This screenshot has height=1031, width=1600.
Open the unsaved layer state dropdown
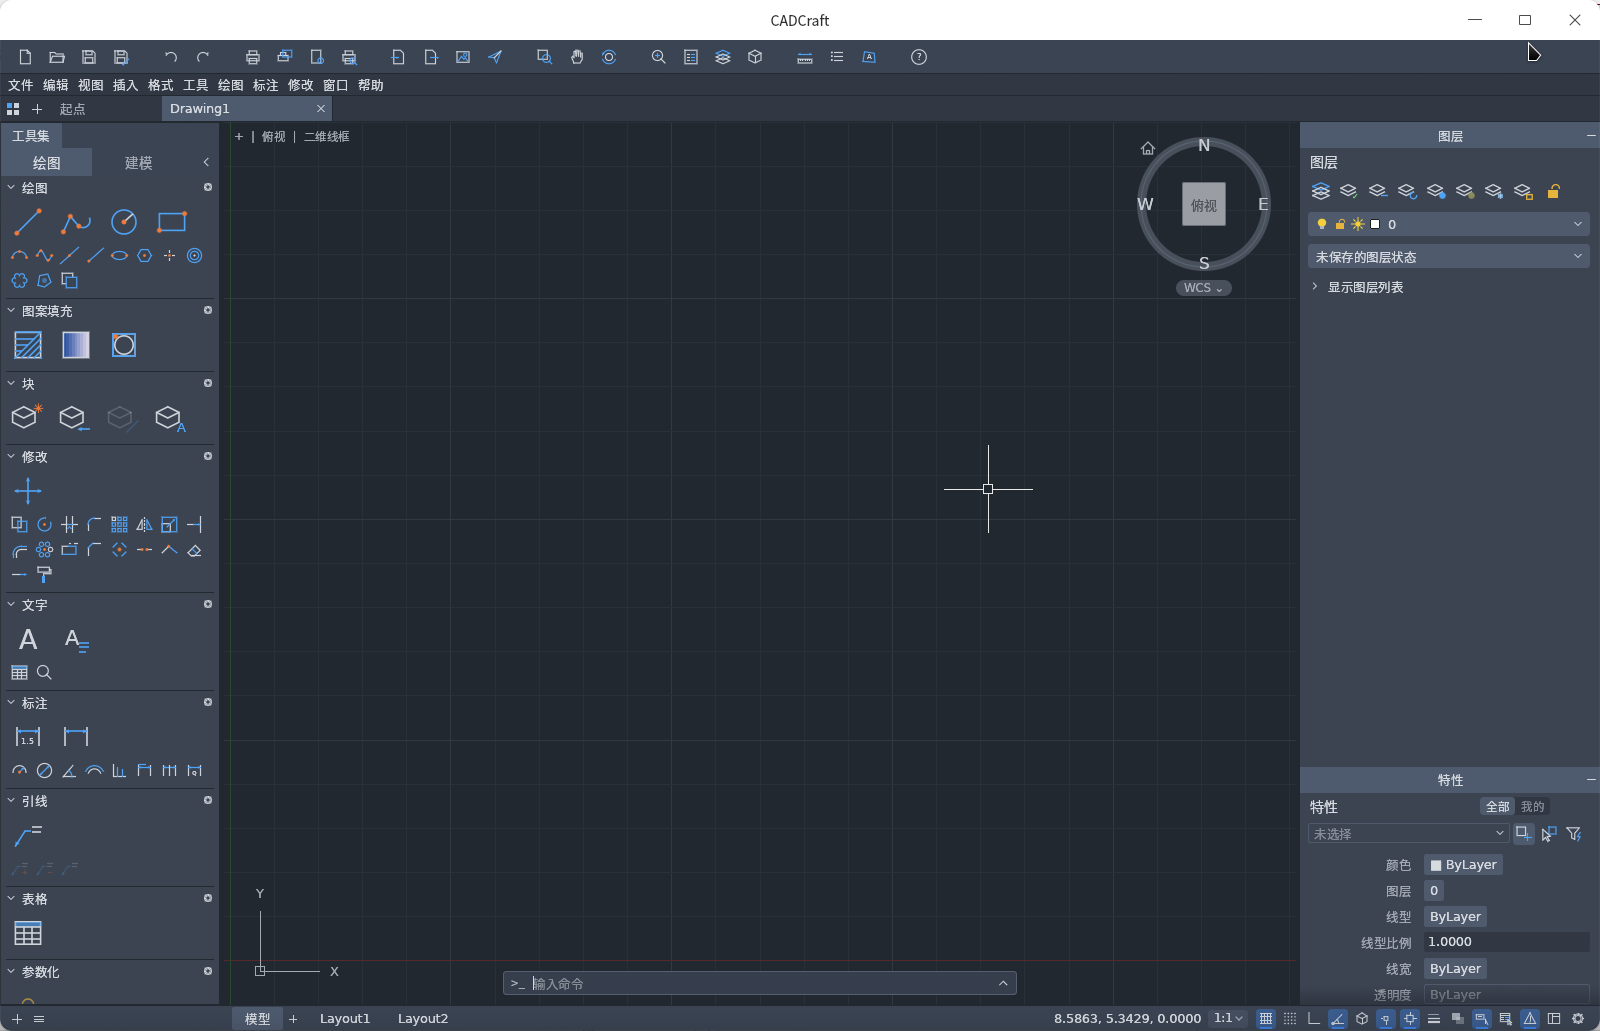1449,257
